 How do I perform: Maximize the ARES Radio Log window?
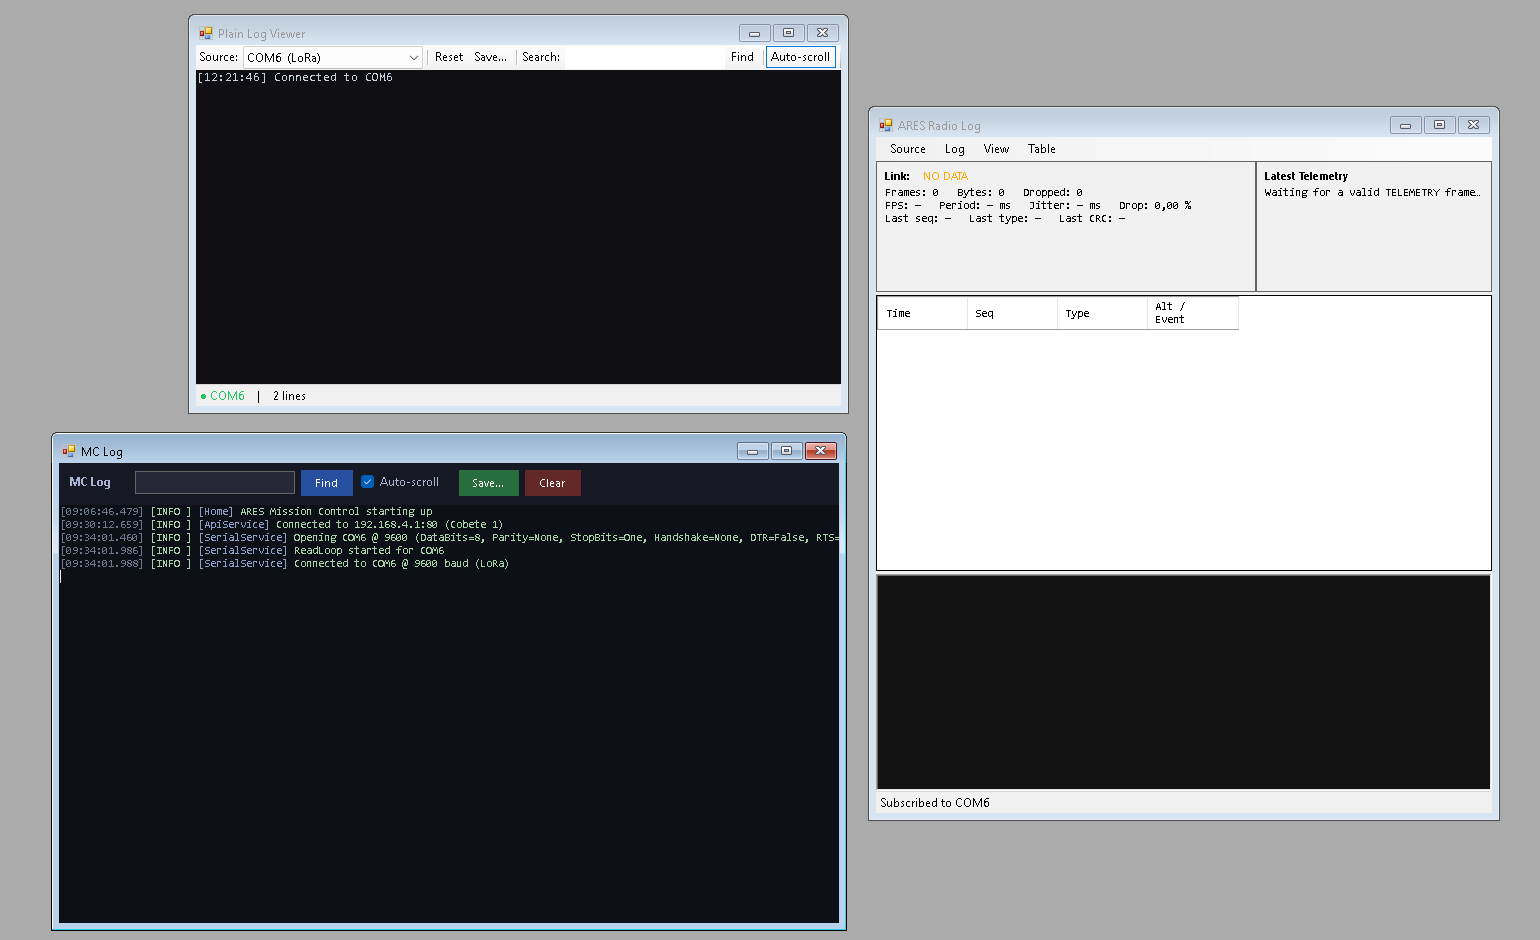tap(1440, 125)
